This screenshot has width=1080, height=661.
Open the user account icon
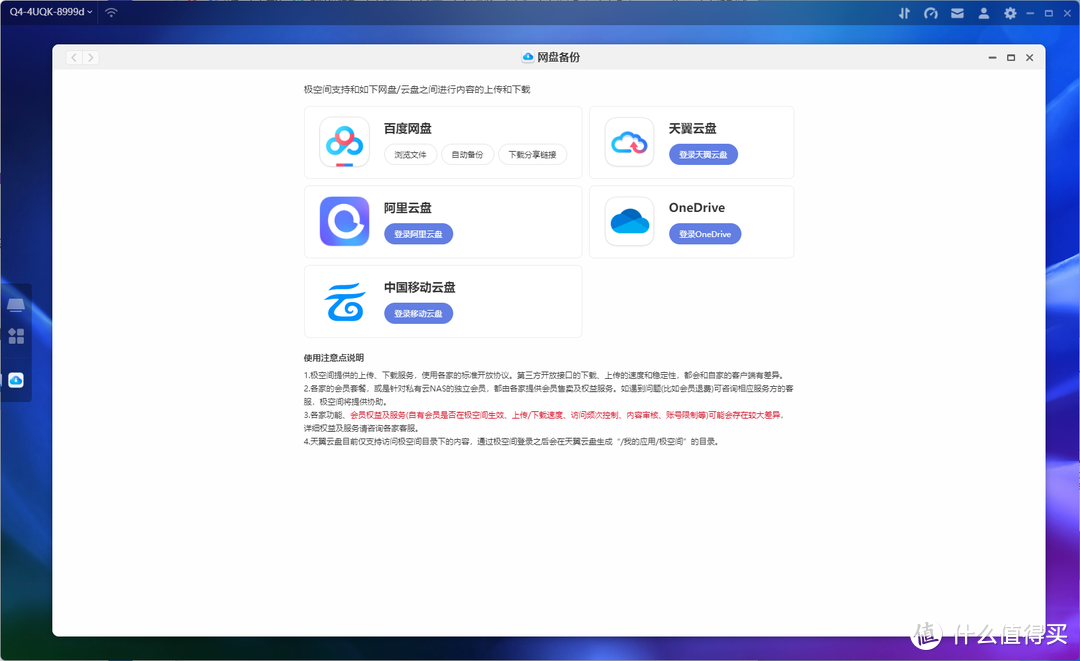(x=982, y=13)
